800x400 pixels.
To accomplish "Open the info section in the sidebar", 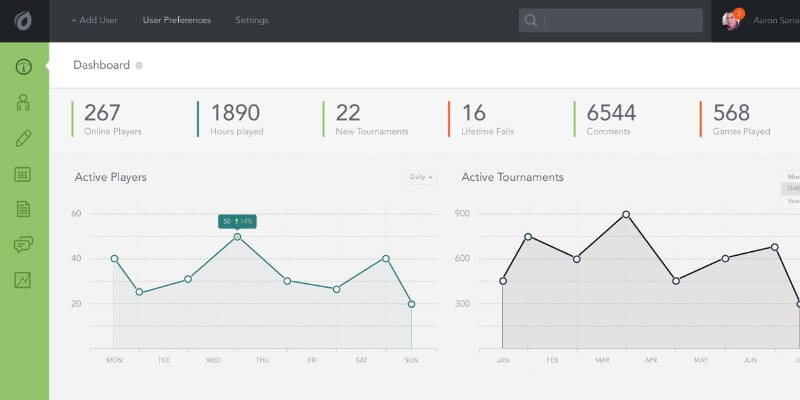I will pyautogui.click(x=24, y=67).
